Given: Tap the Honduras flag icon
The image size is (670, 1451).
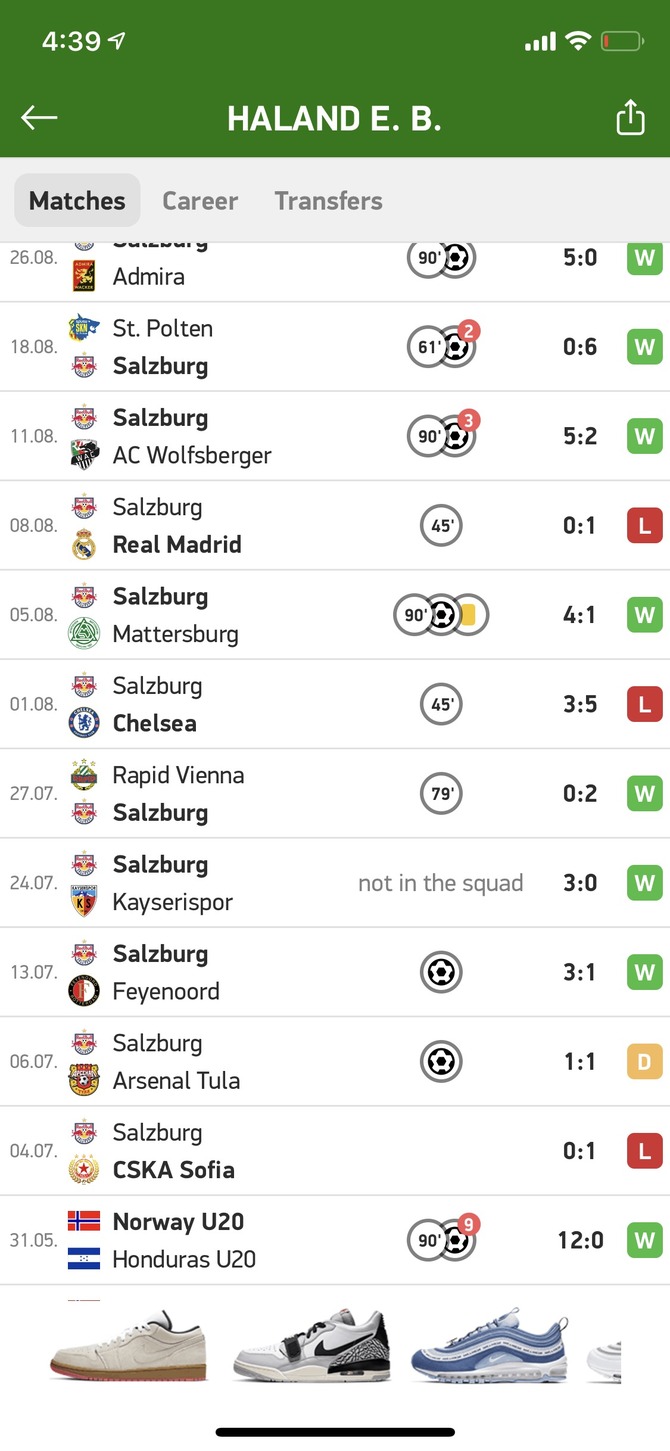Looking at the screenshot, I should point(84,1259).
